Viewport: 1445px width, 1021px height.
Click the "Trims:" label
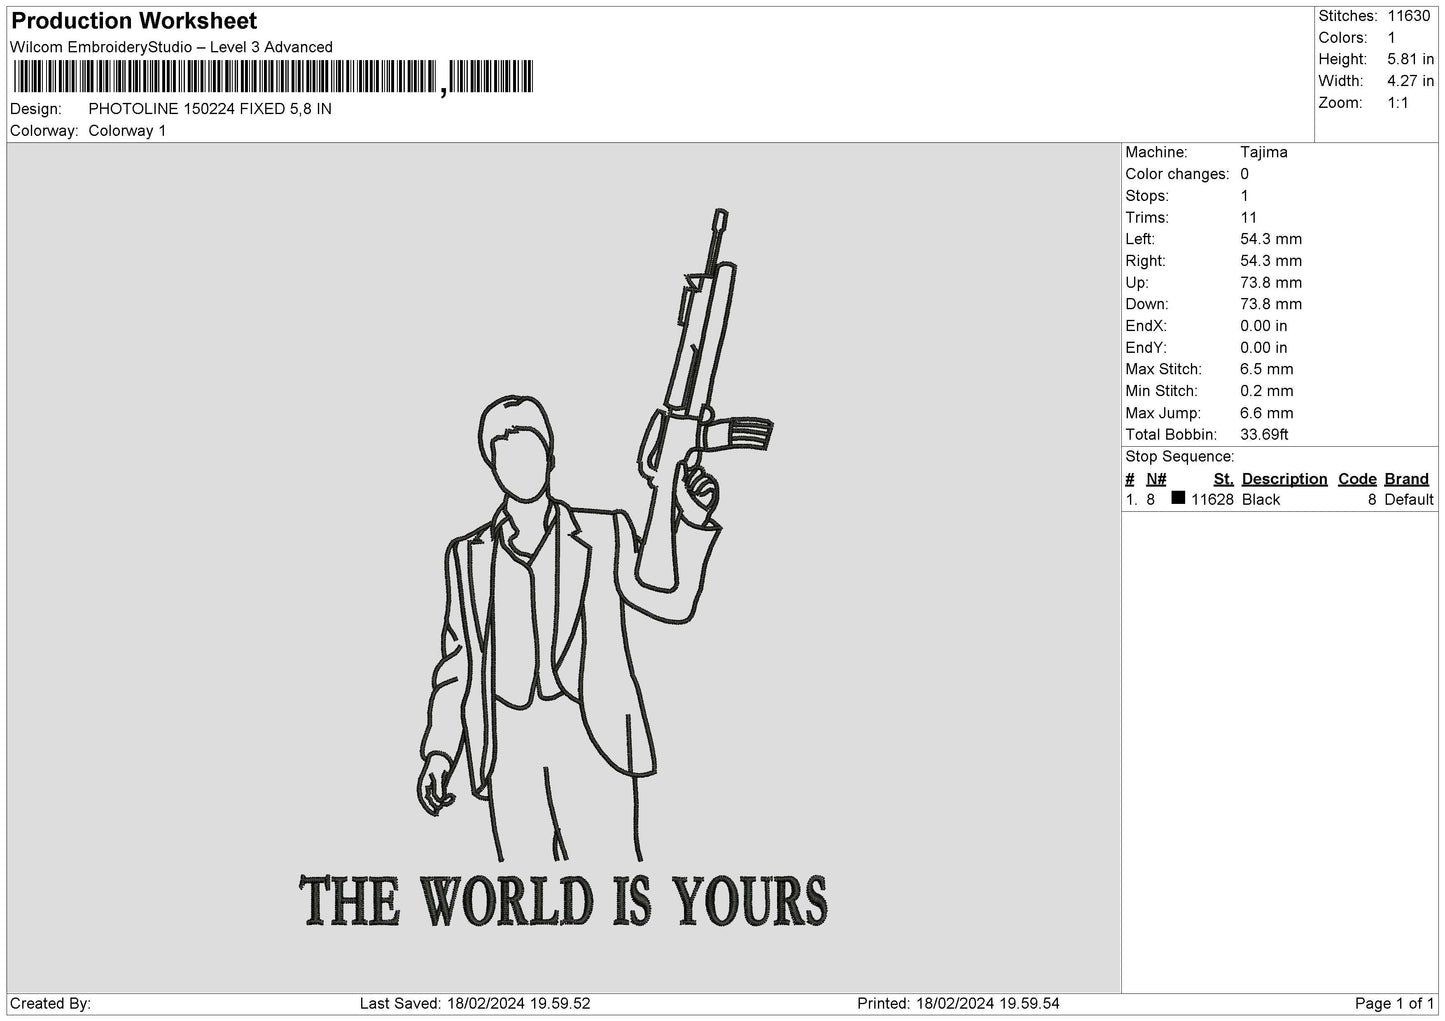(x=1146, y=218)
